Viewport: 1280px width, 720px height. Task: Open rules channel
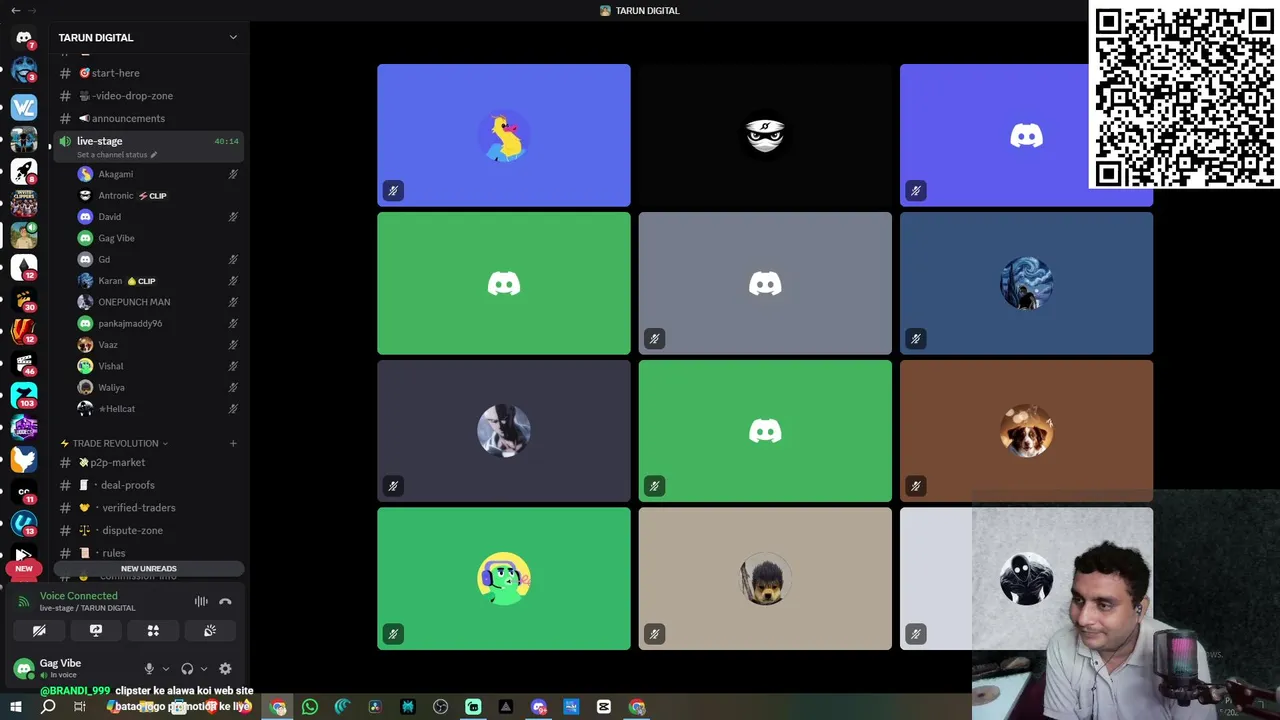point(148,553)
